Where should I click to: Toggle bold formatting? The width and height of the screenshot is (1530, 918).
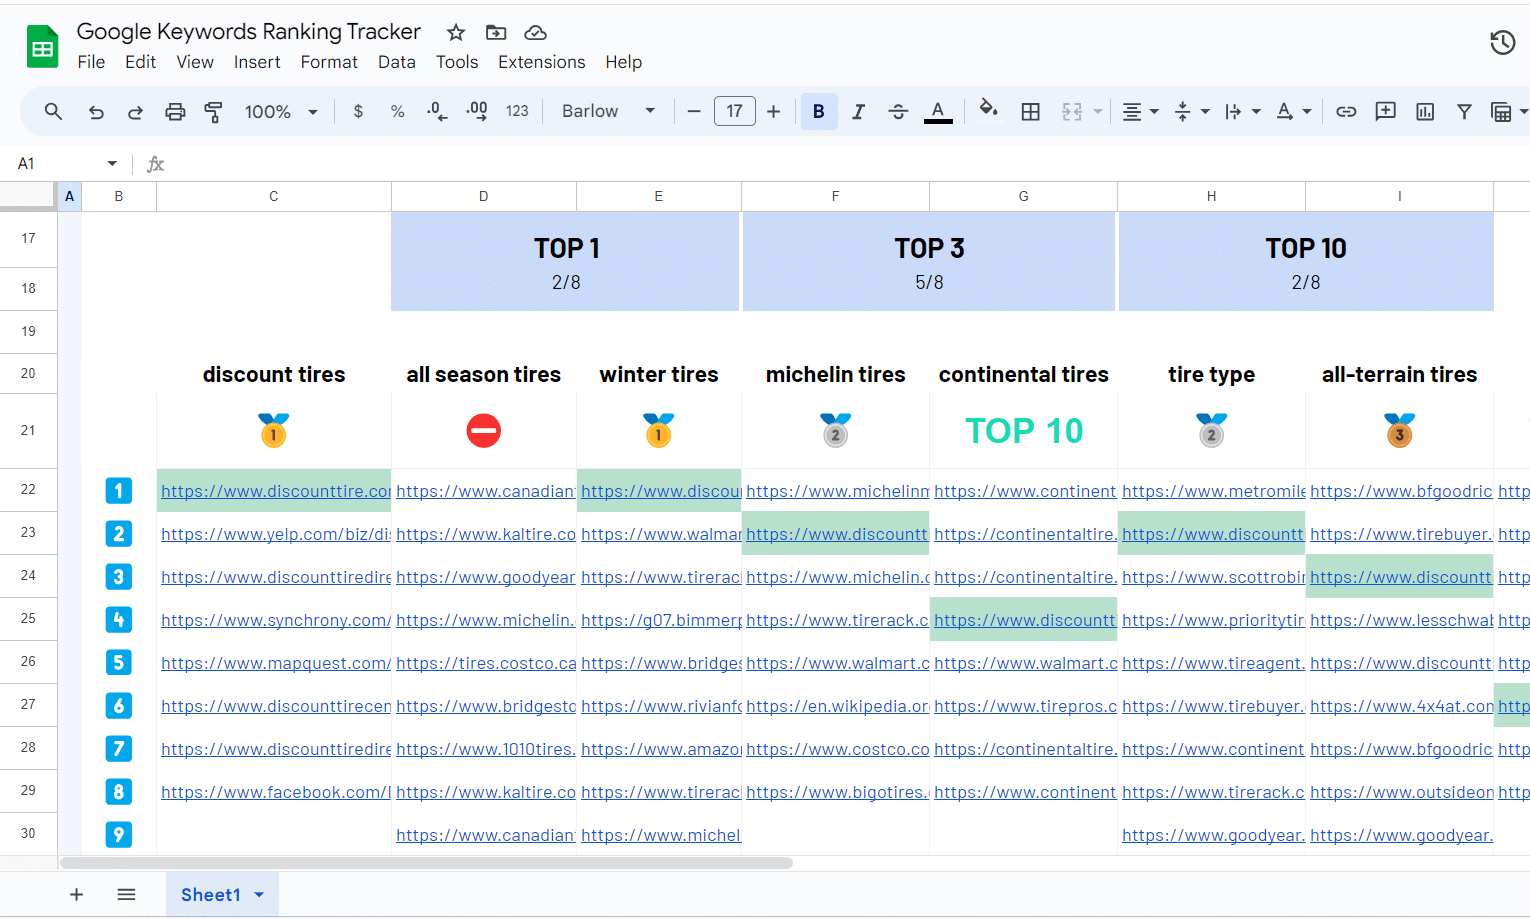818,111
